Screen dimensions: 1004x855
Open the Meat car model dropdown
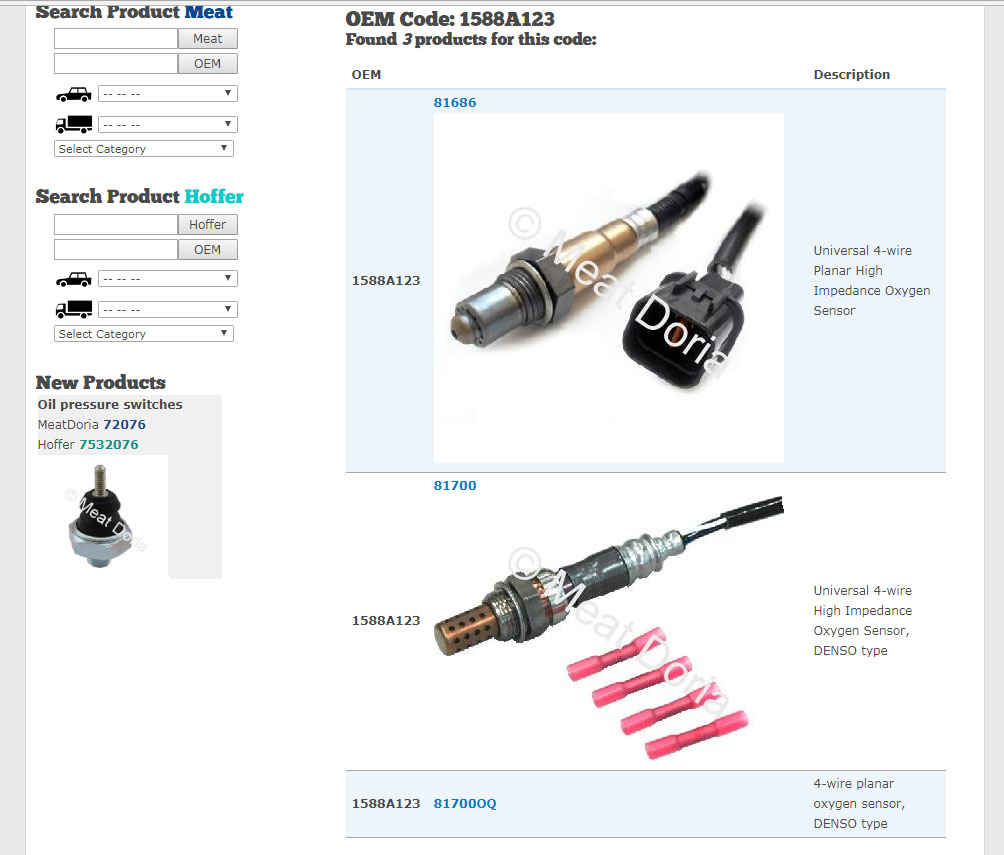click(168, 94)
